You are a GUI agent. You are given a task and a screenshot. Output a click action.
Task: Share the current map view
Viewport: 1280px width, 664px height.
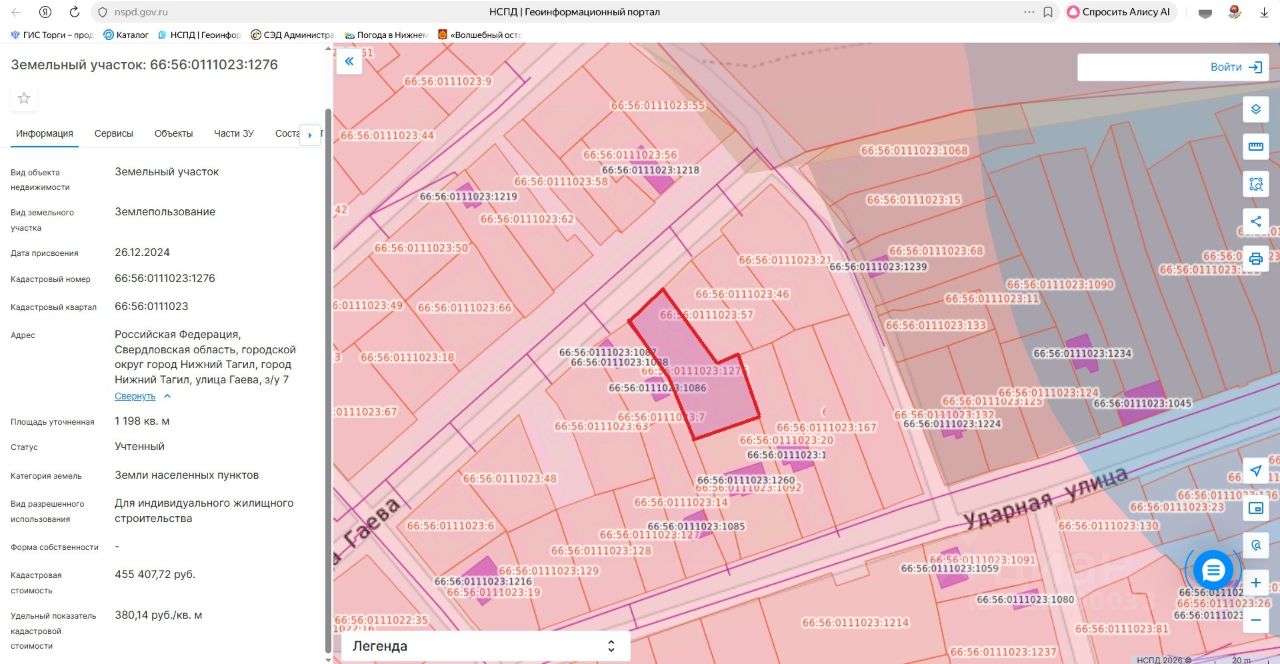[1256, 221]
